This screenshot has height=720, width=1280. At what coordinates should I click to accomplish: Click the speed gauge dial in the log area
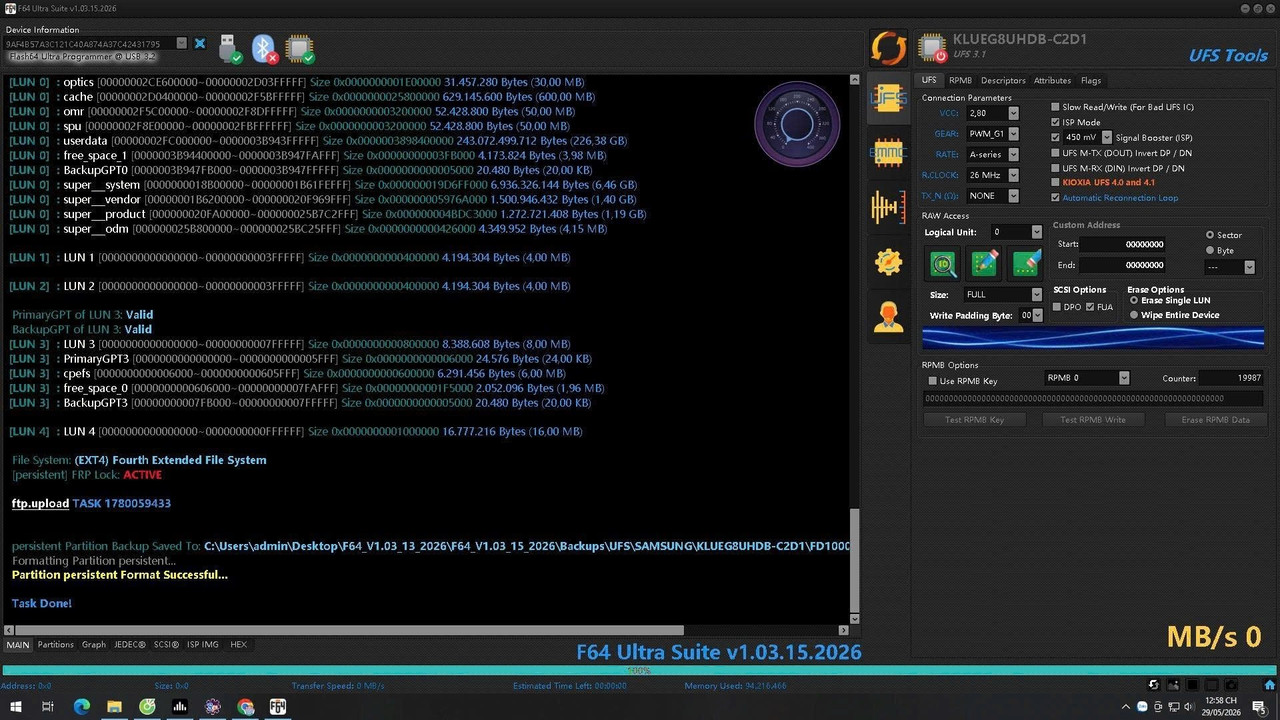[797, 123]
